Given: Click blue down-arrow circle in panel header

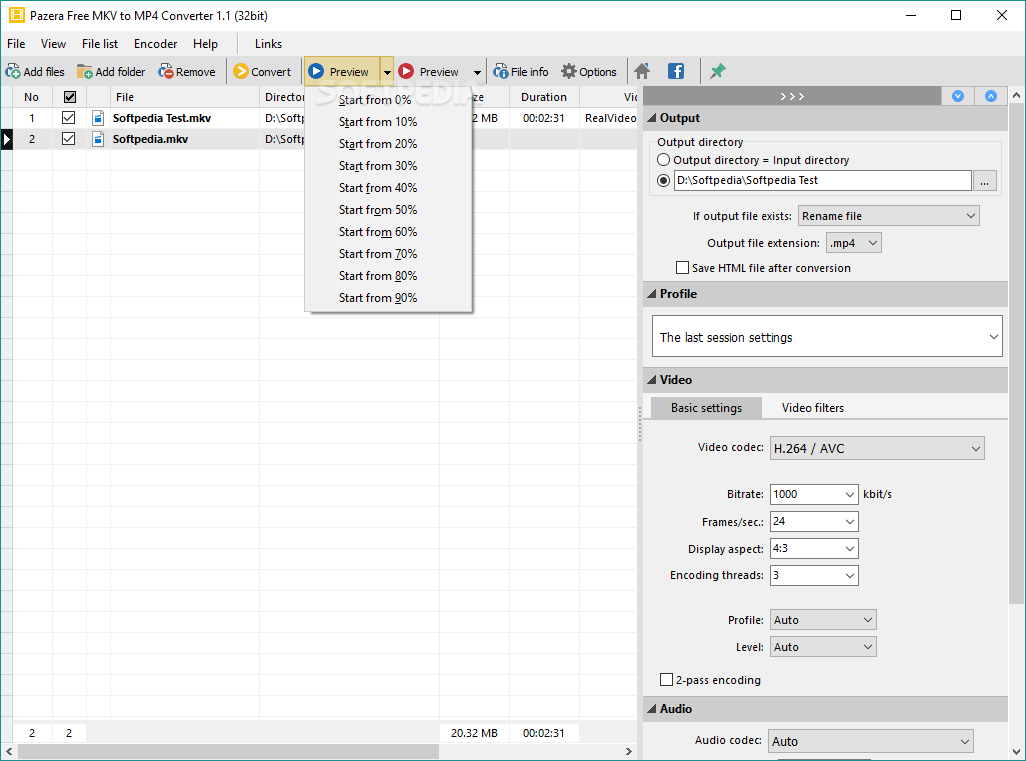Looking at the screenshot, I should [958, 96].
